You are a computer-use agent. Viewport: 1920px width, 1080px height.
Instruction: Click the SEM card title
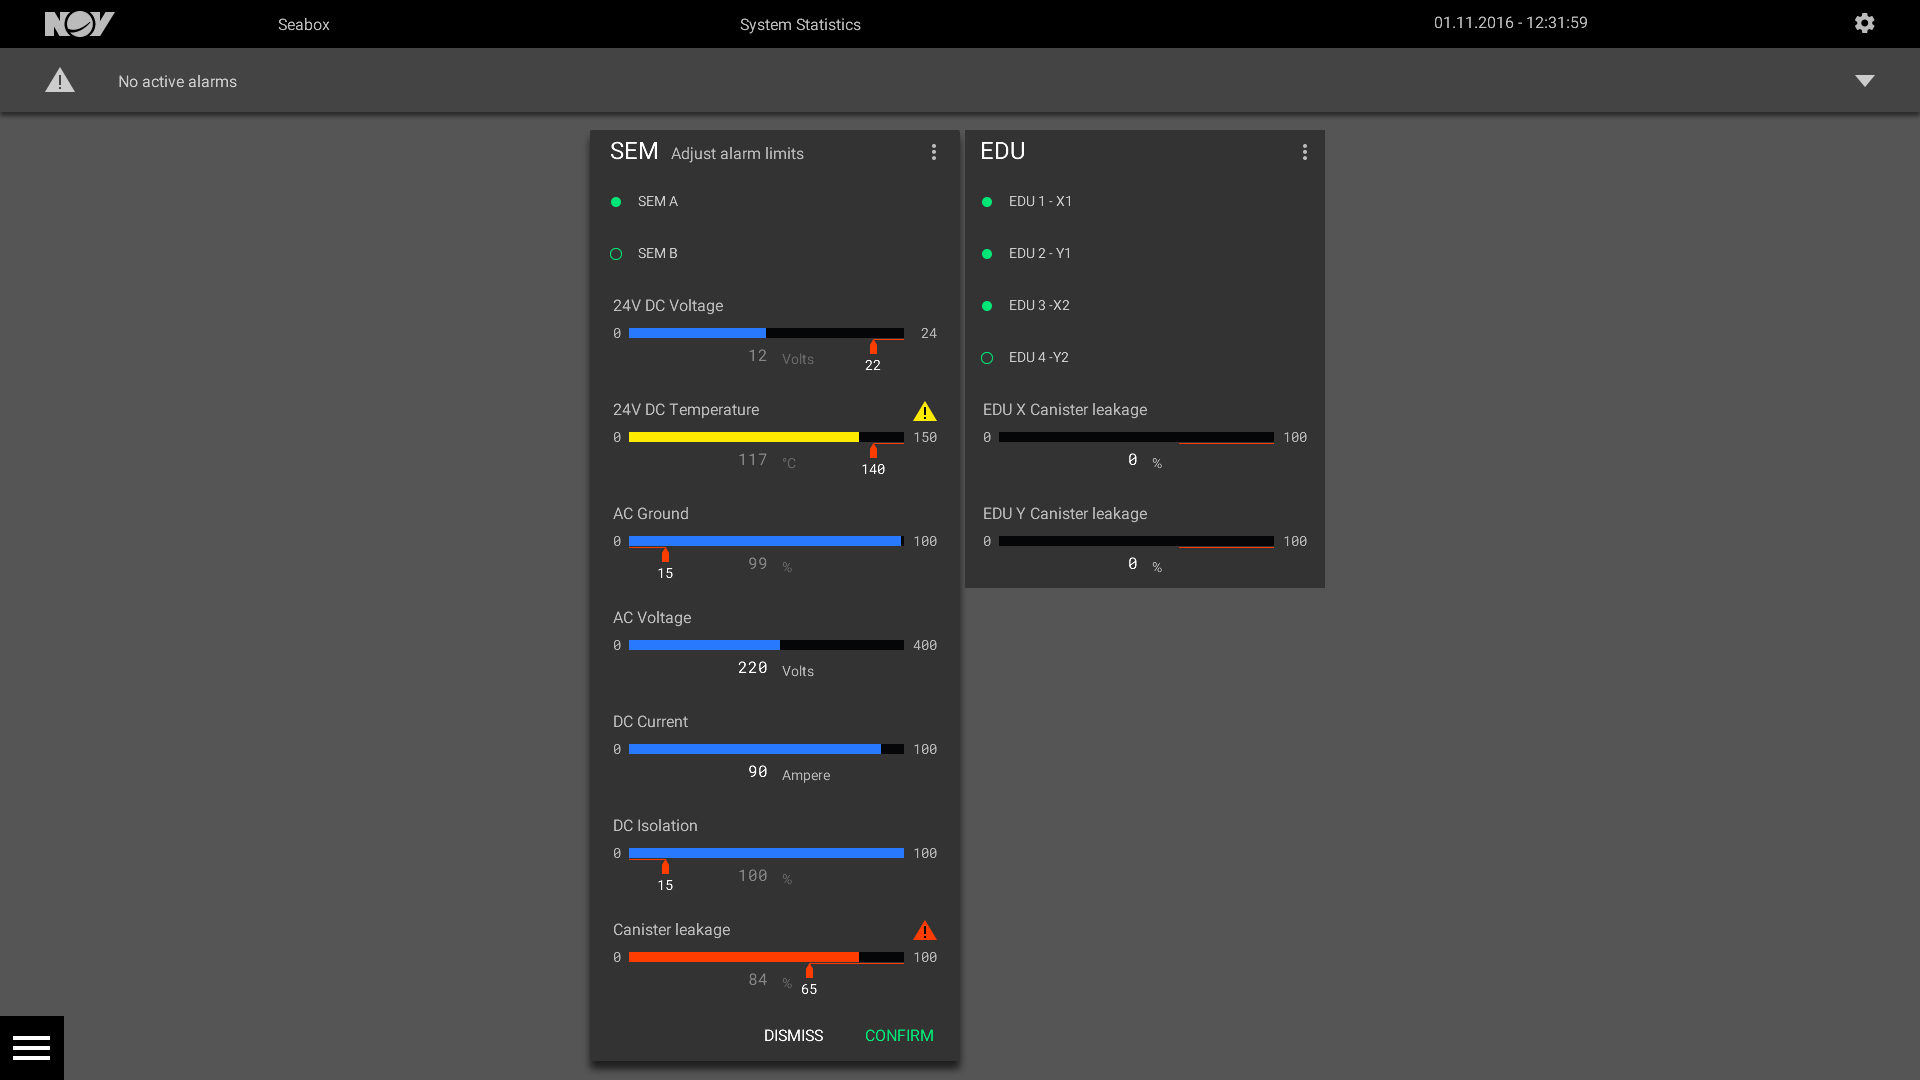coord(634,151)
